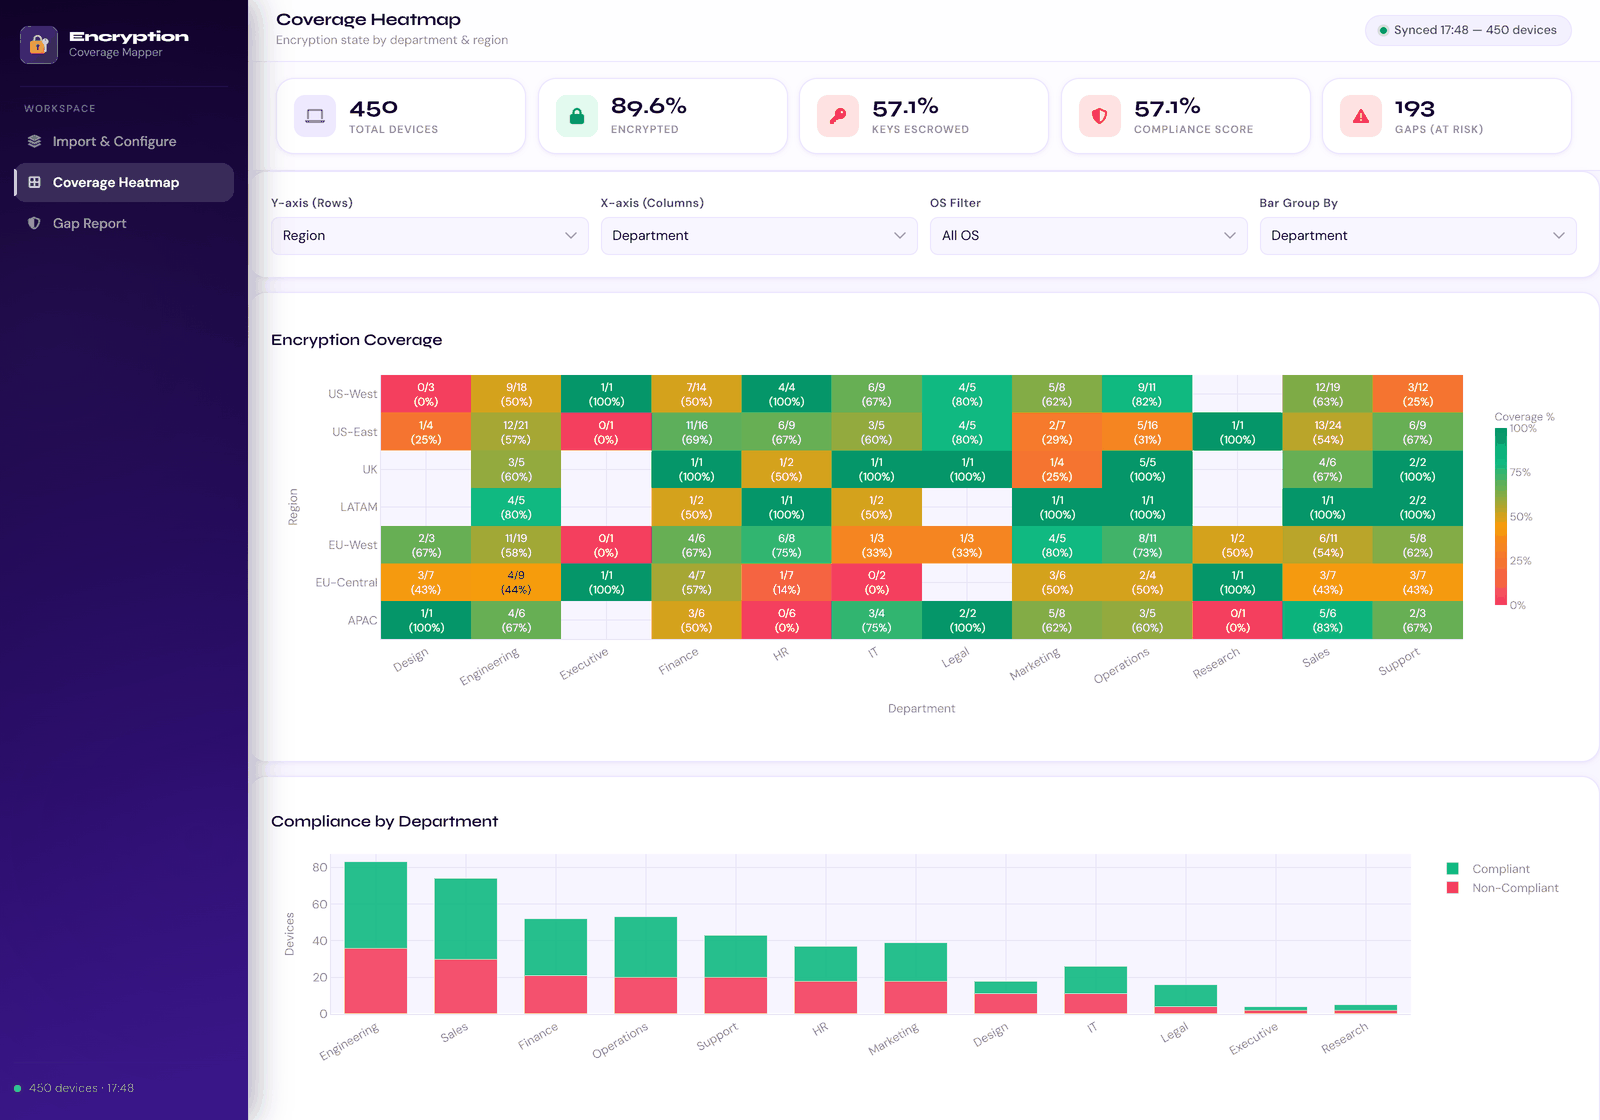Select Coverage Heatmap in sidebar
Viewport: 1600px width, 1120px height.
pos(124,182)
